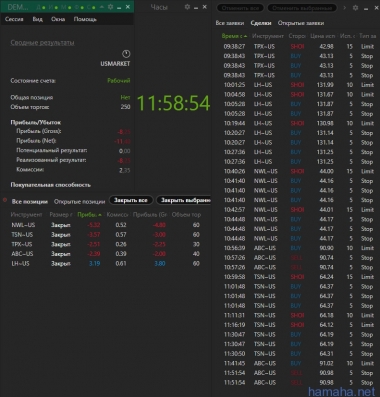Image resolution: width=380 pixels, height=397 pixels.
Task: Click the 250 trading volume value
Action: click(125, 107)
